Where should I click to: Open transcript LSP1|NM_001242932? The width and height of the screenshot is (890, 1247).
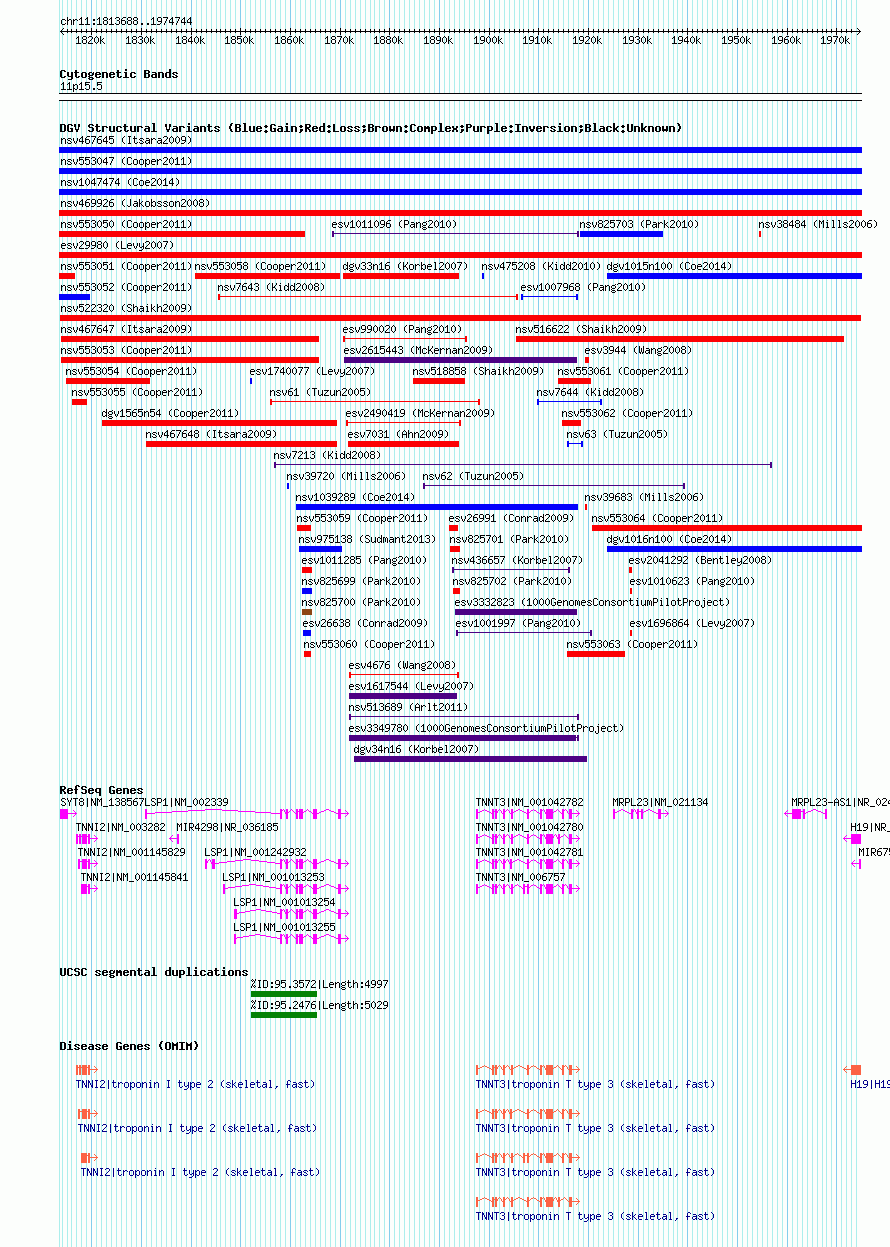coord(255,852)
